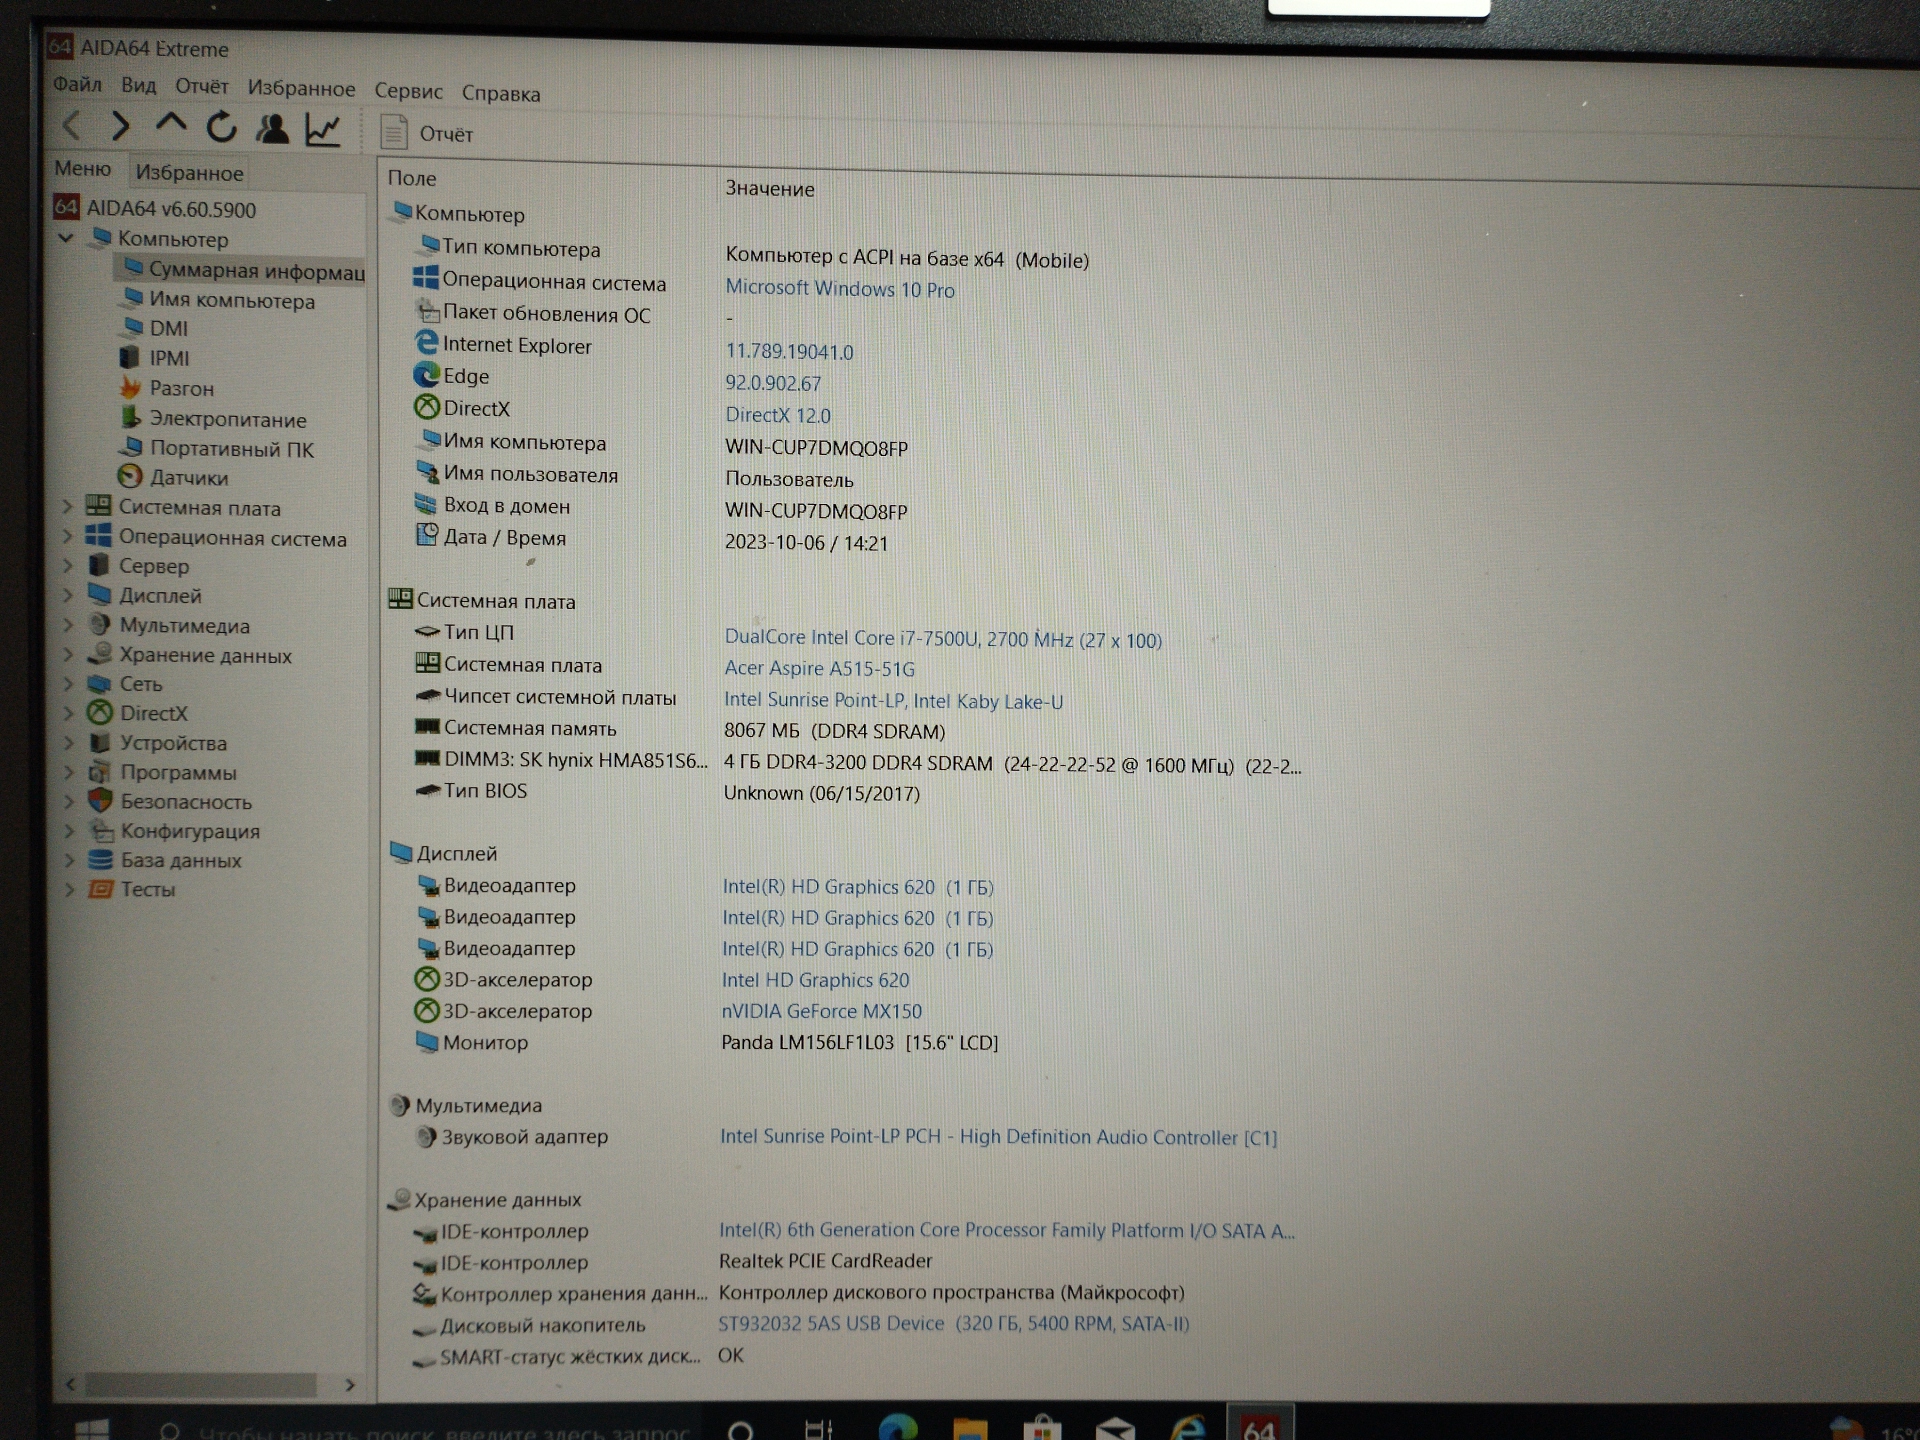Screen dimensions: 1920x1440
Task: Refresh the AIDA64 page
Action: pos(221,127)
